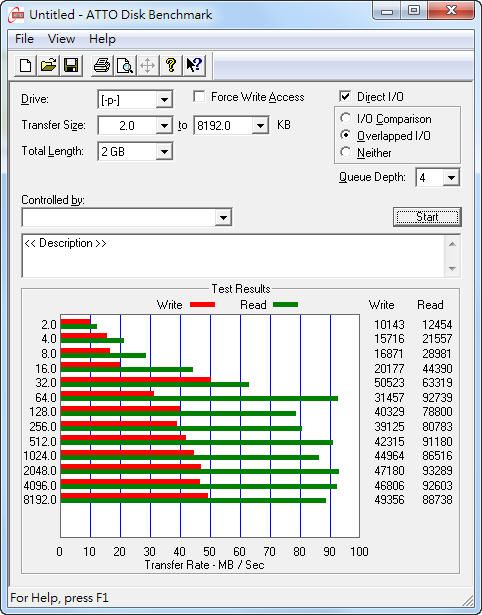Click the red Write legend swatch
The image size is (482, 615).
[x=202, y=304]
